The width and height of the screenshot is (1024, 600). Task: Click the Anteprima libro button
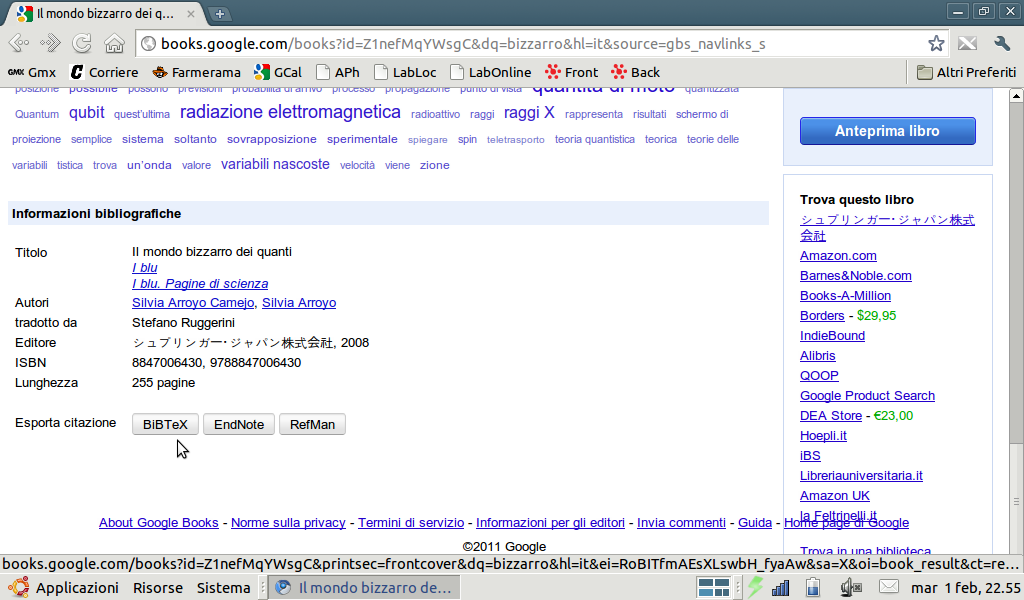tap(888, 131)
